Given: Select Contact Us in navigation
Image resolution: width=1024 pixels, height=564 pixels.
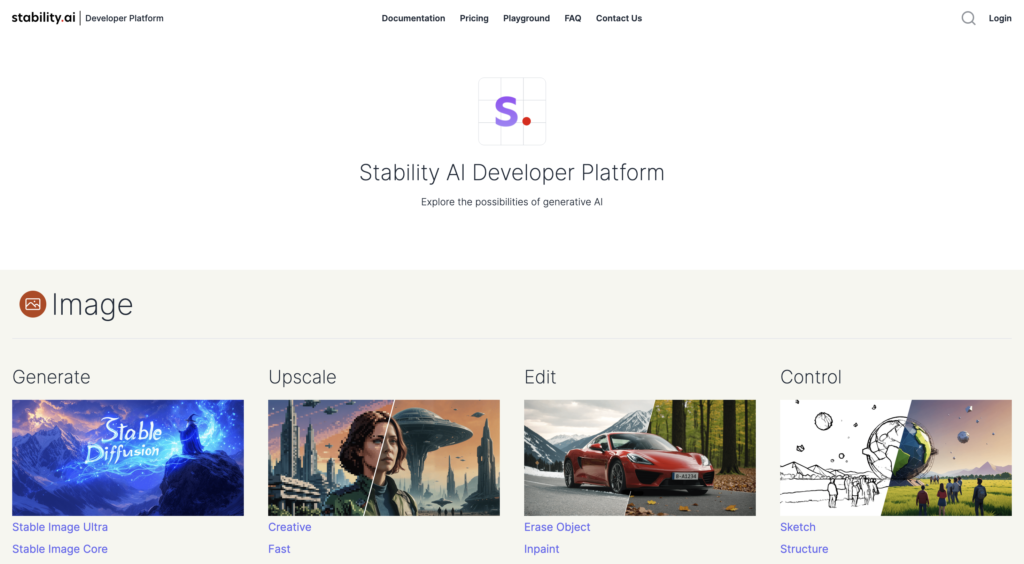Looking at the screenshot, I should [x=619, y=18].
